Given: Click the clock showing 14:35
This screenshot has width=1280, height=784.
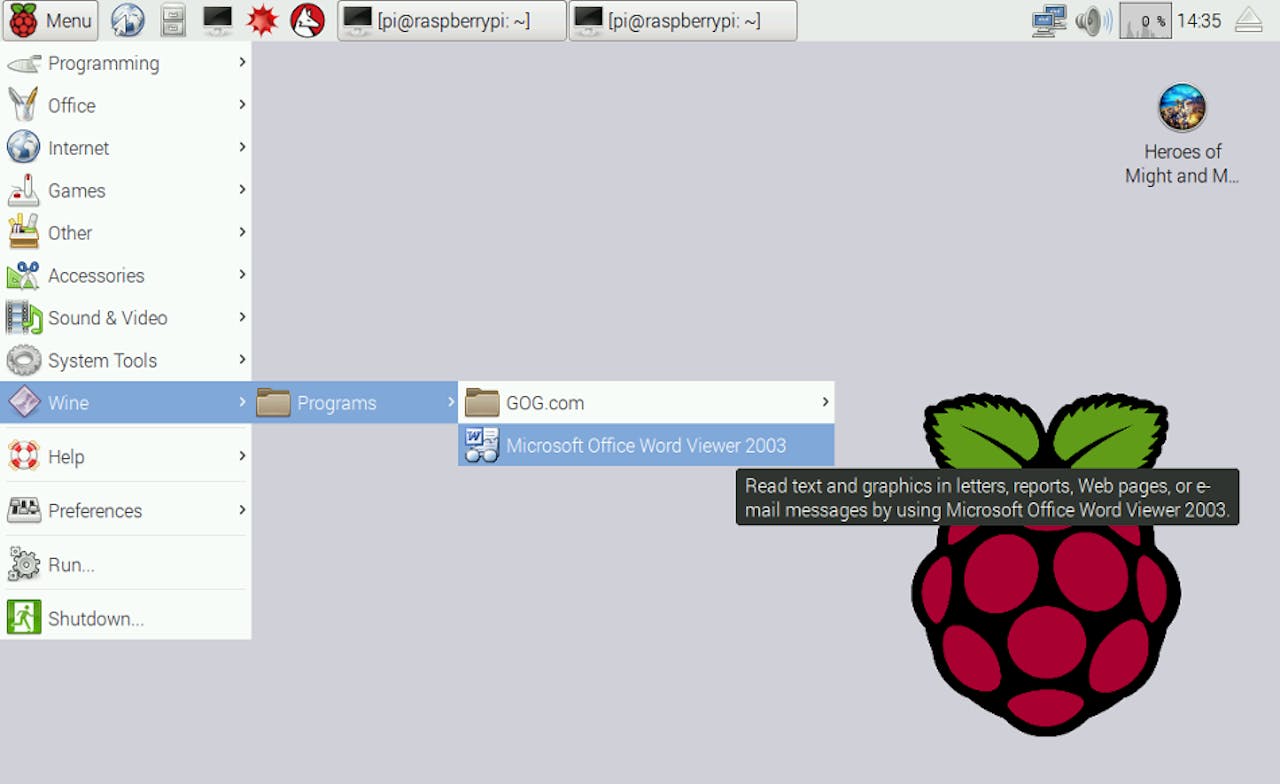Looking at the screenshot, I should [x=1199, y=20].
